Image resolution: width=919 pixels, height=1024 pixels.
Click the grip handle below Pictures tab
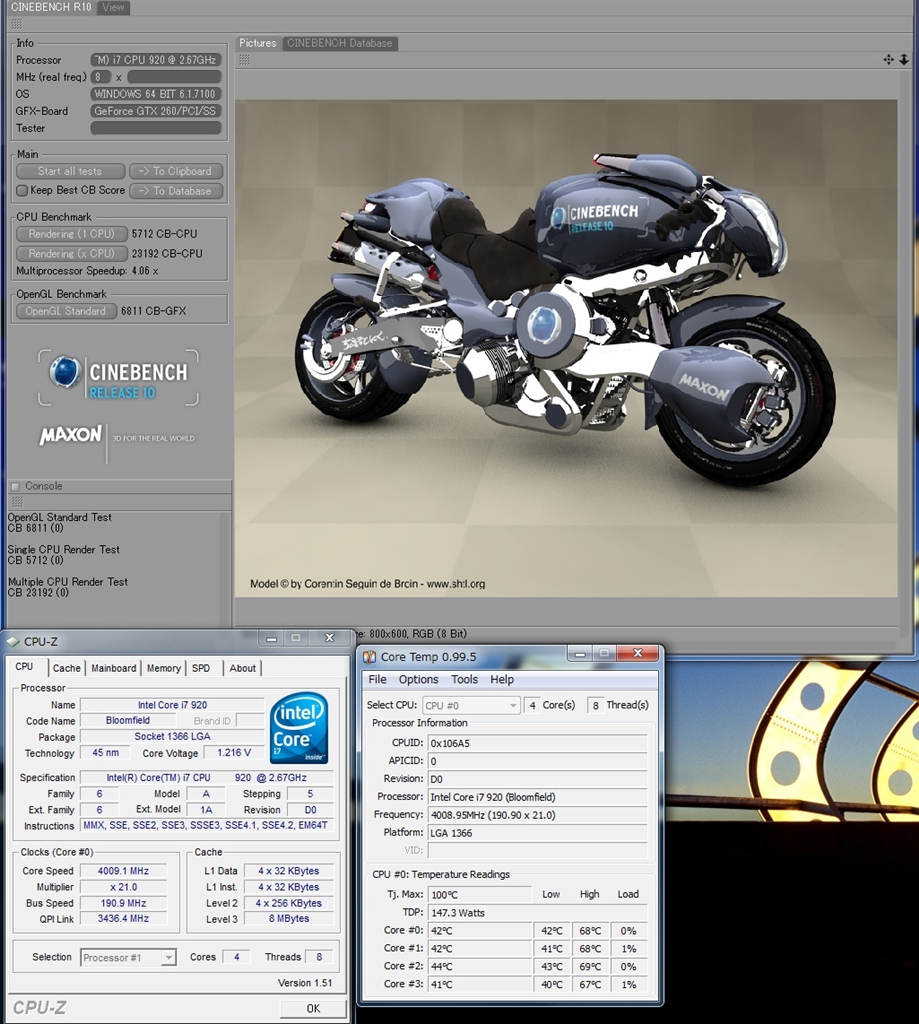pyautogui.click(x=243, y=60)
